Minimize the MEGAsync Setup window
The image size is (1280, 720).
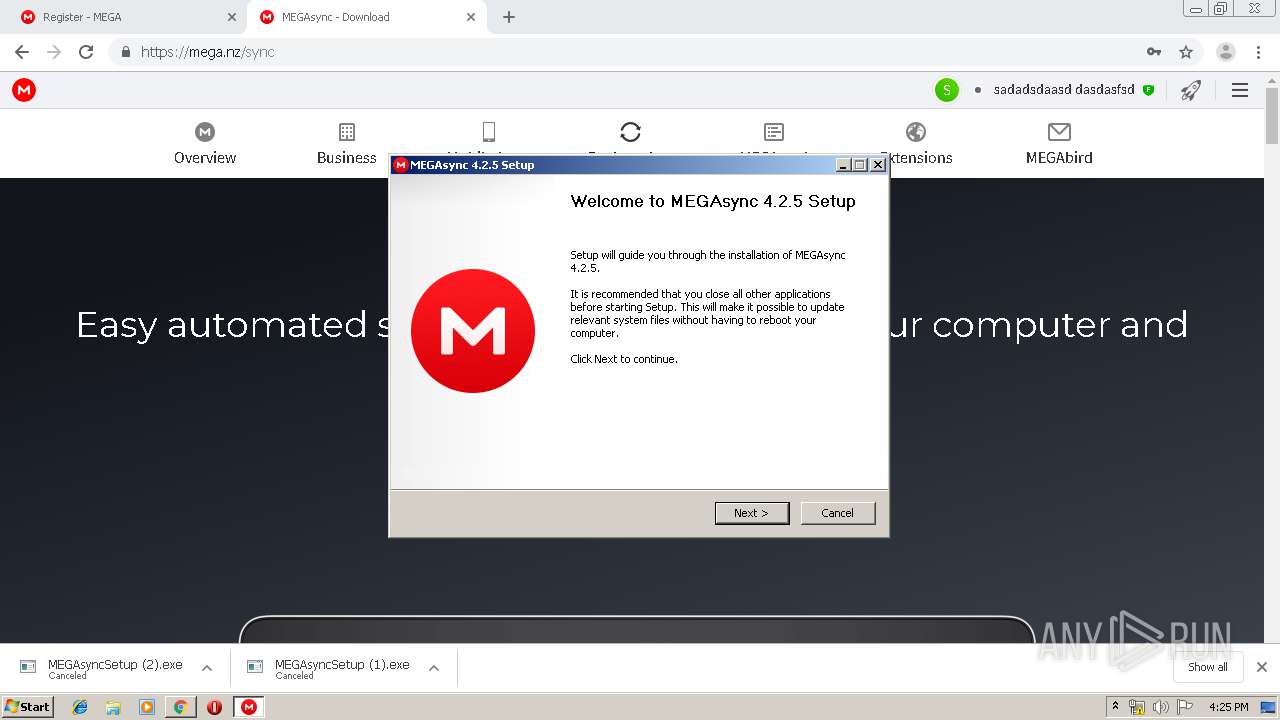[x=843, y=165]
